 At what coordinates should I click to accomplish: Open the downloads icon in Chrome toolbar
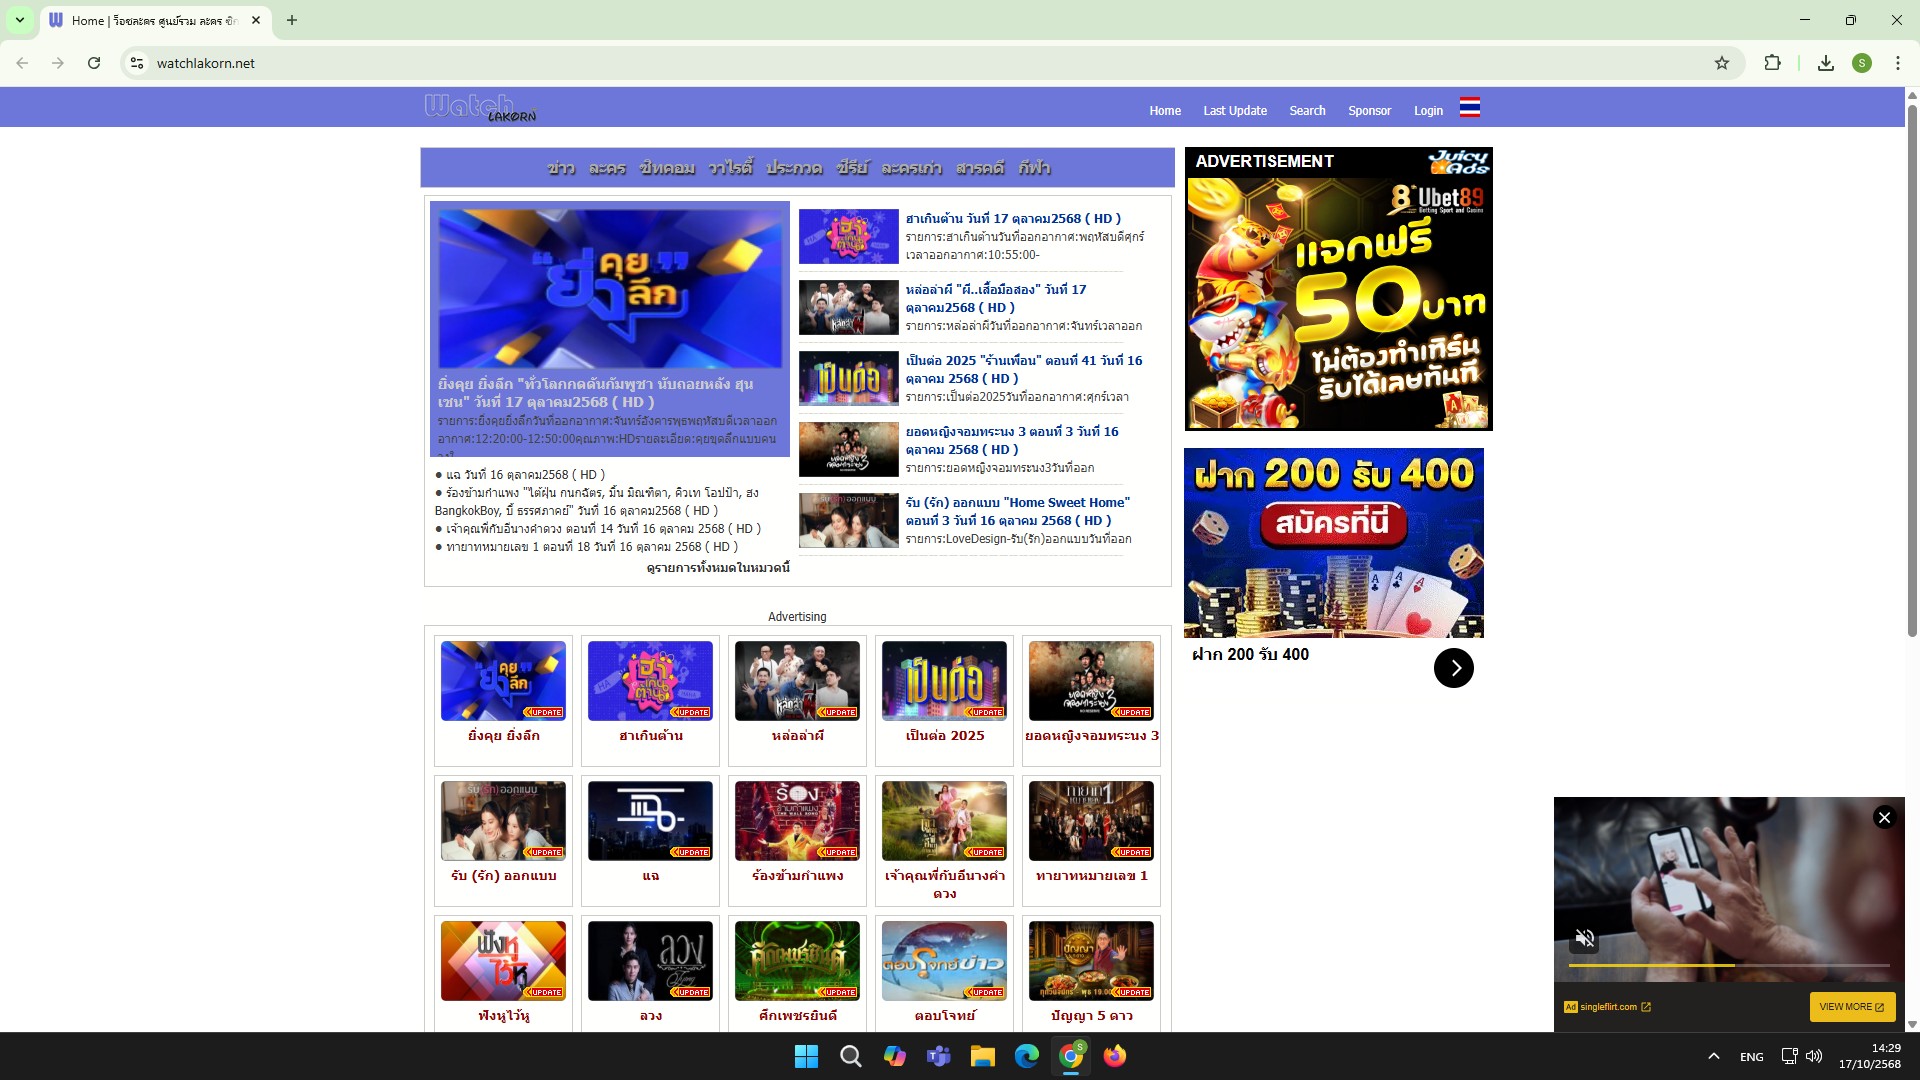(x=1825, y=63)
